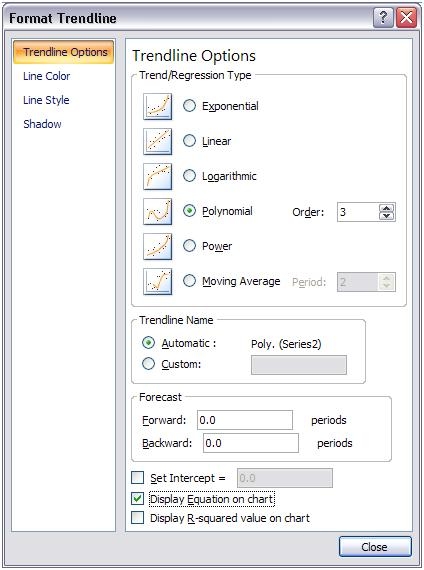
Task: Click the Close button
Action: [375, 547]
